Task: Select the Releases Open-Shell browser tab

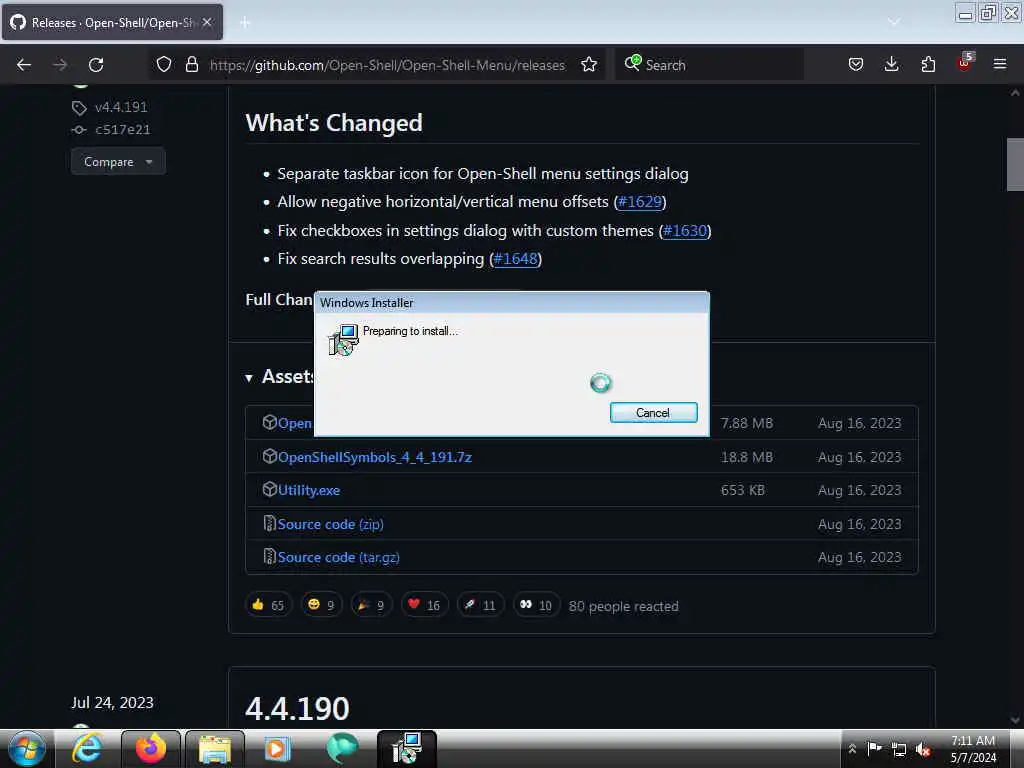Action: (x=112, y=22)
